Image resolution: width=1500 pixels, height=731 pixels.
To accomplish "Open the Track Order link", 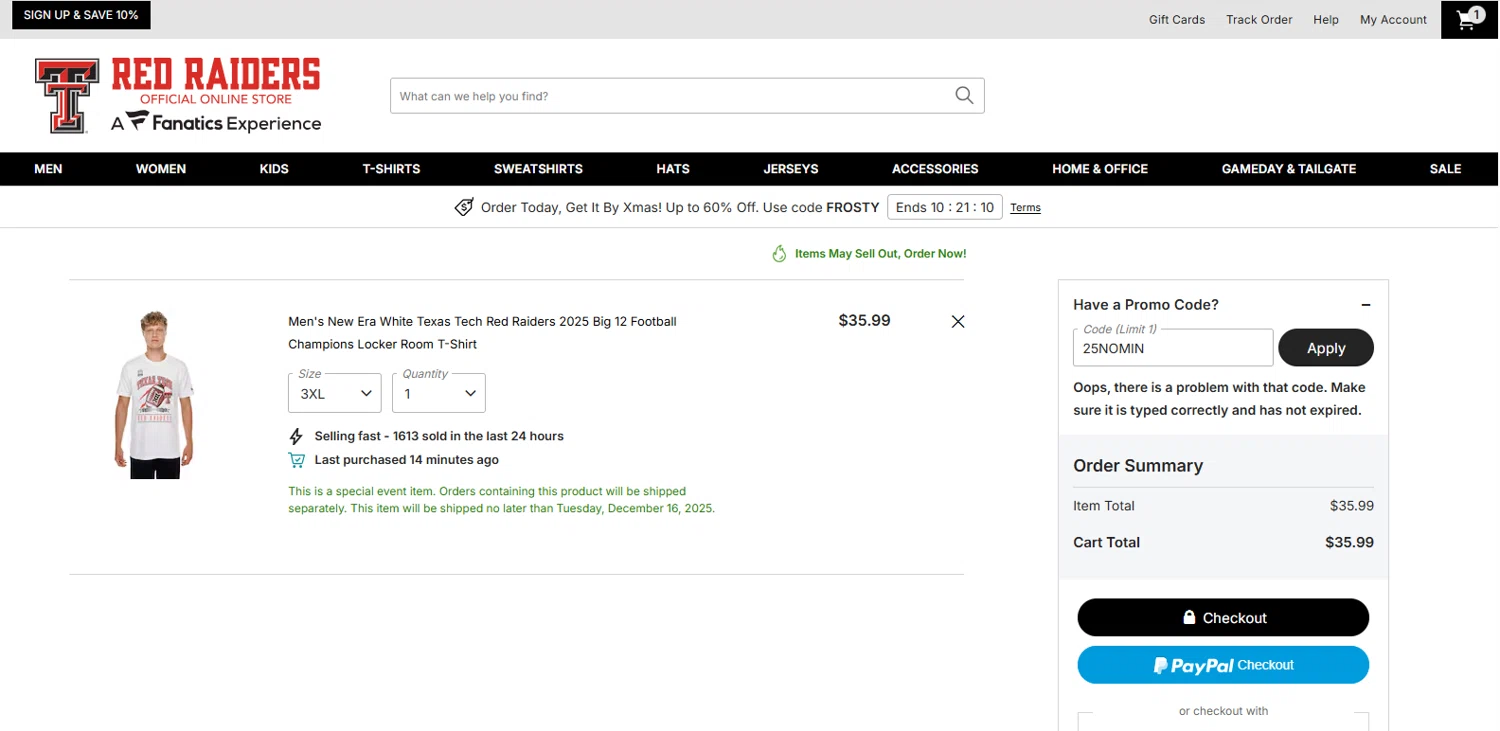I will click(x=1259, y=19).
